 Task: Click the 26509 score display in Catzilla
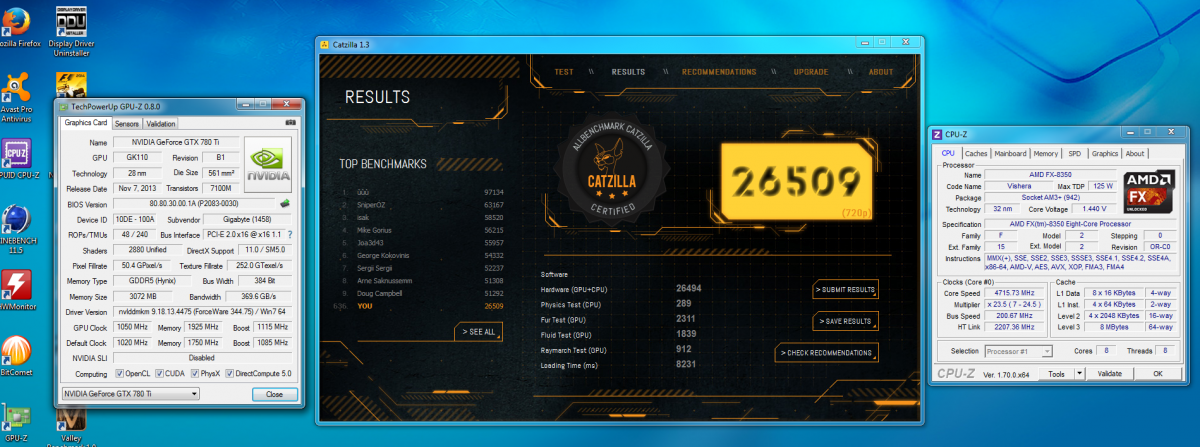(795, 181)
